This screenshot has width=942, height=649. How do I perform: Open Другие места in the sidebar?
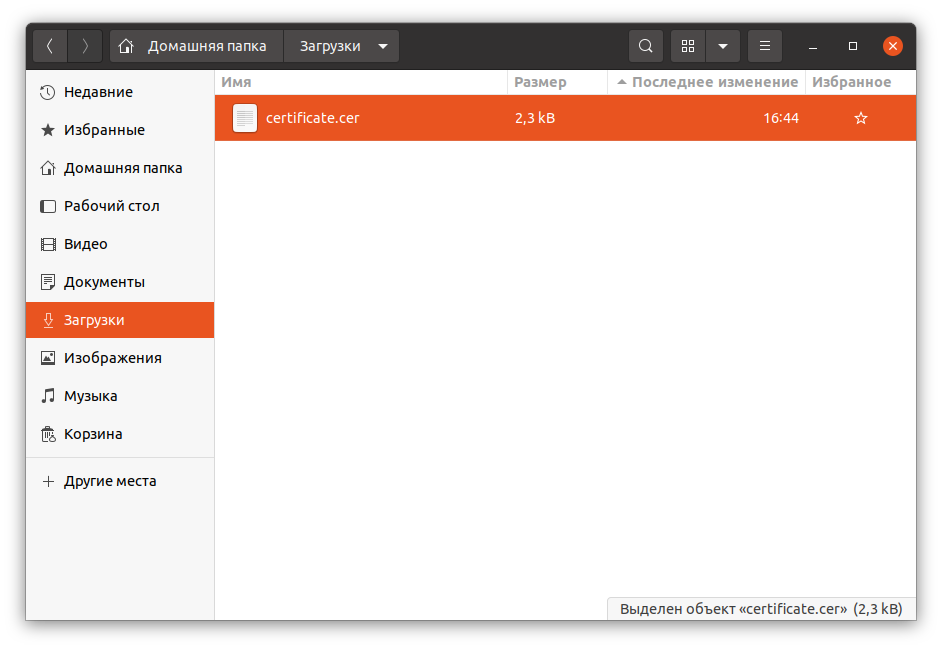point(120,481)
